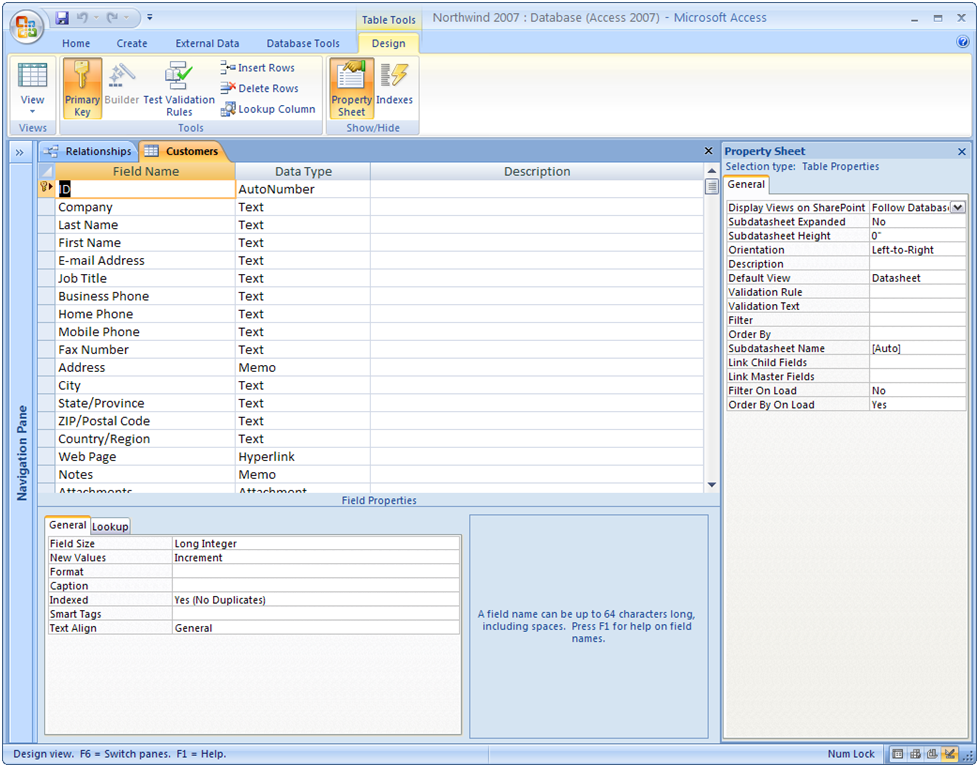
Task: Open the Office Button menu
Action: (x=26, y=26)
